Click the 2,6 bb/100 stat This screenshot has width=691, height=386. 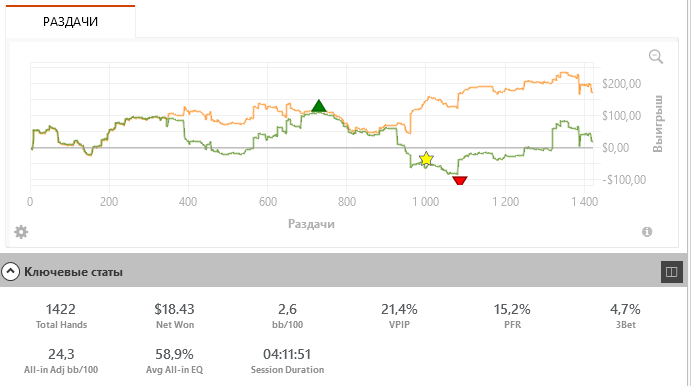click(x=287, y=316)
